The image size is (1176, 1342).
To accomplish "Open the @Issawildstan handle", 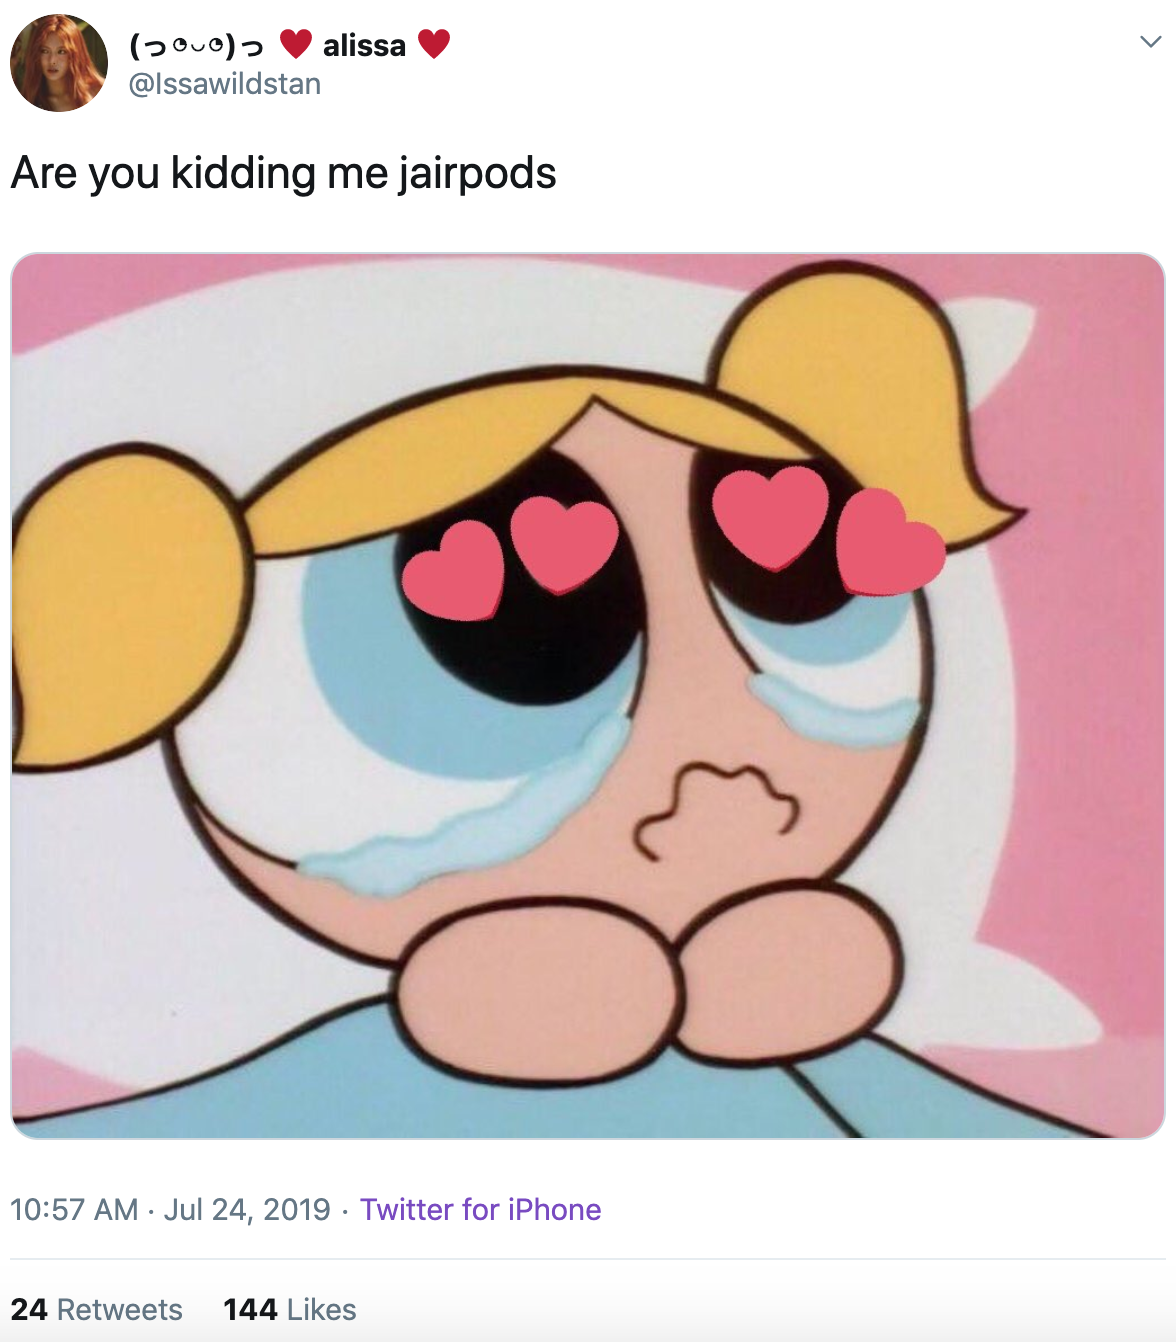I will pos(225,84).
